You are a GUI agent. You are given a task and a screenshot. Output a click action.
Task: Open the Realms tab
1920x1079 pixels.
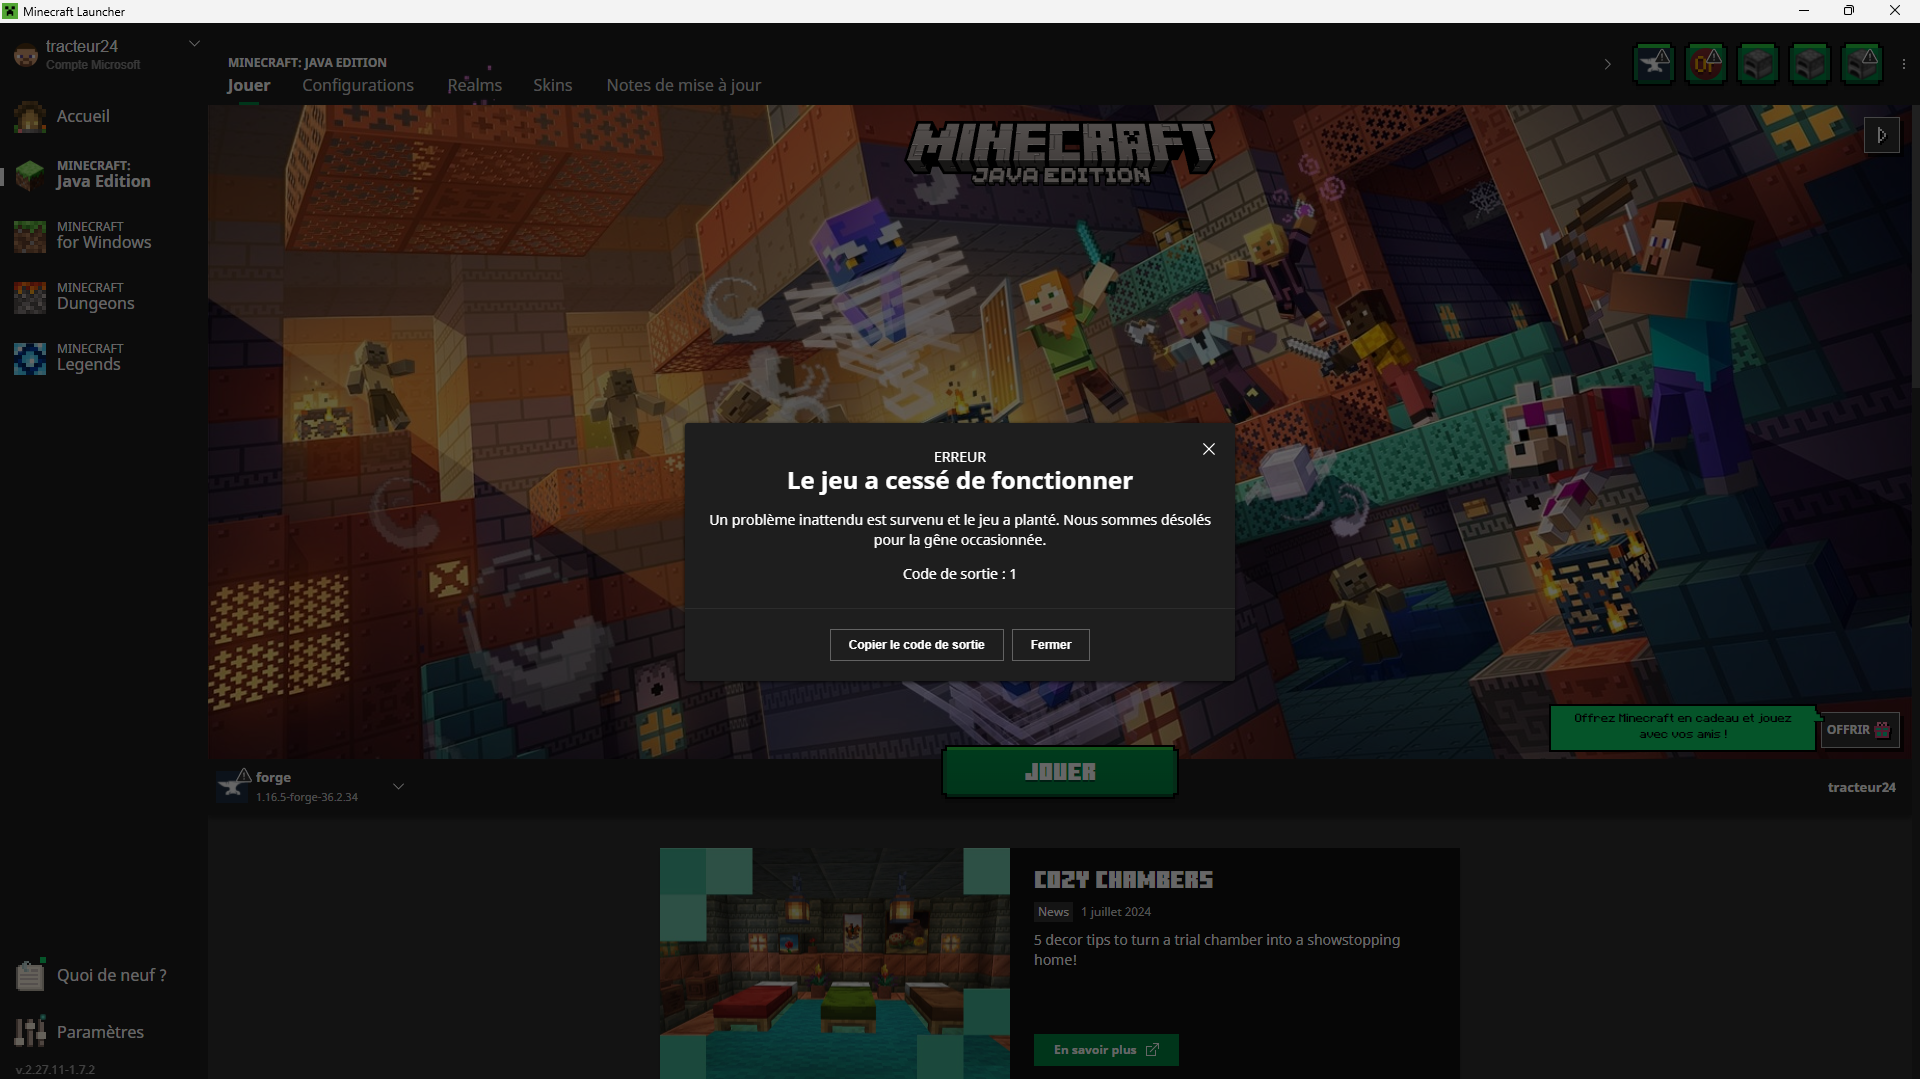tap(475, 85)
